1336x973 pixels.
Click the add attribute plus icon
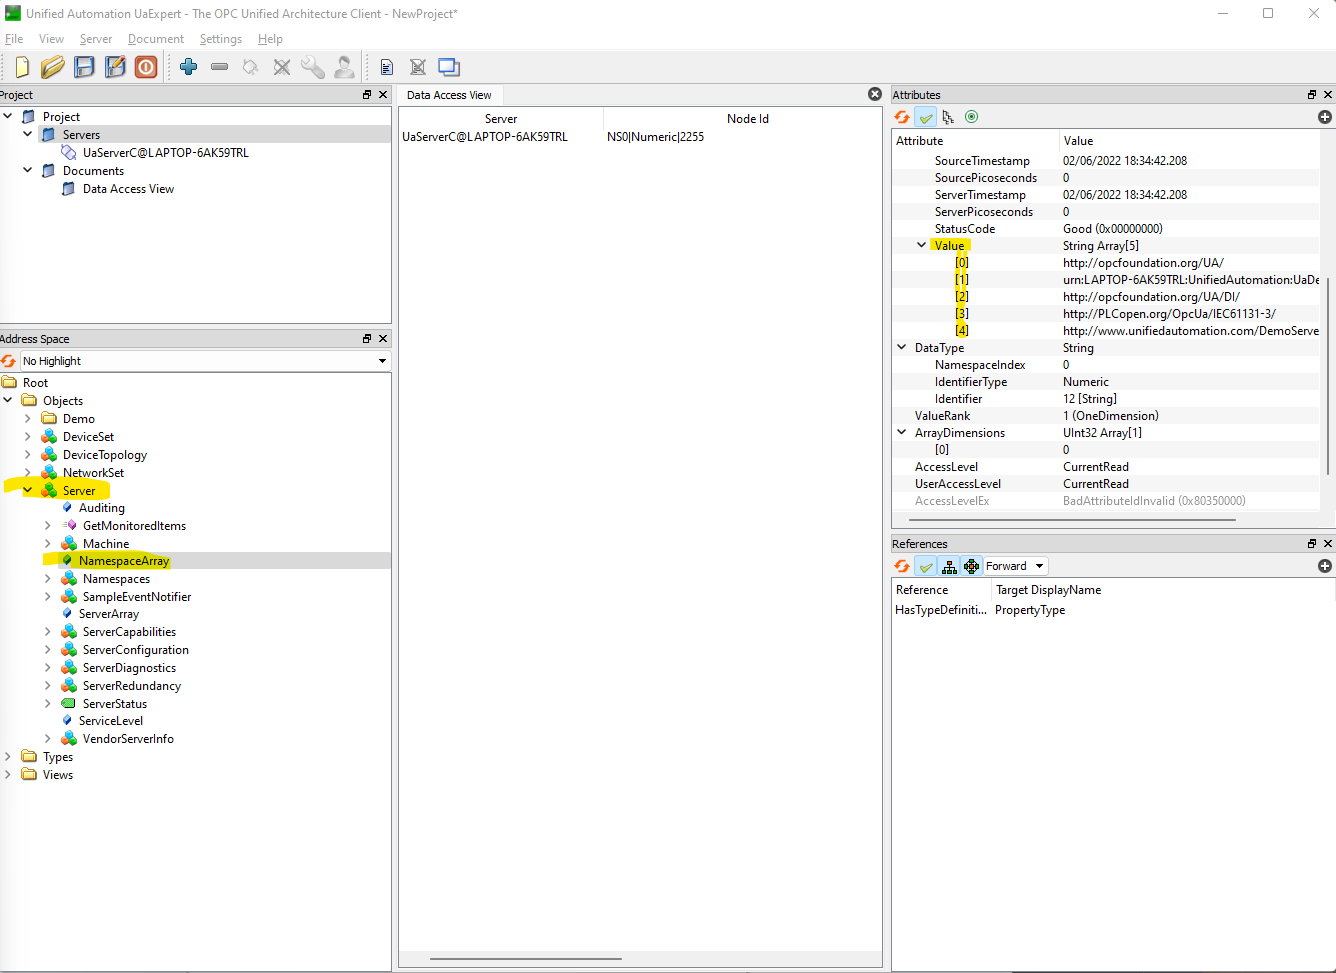coord(1324,117)
